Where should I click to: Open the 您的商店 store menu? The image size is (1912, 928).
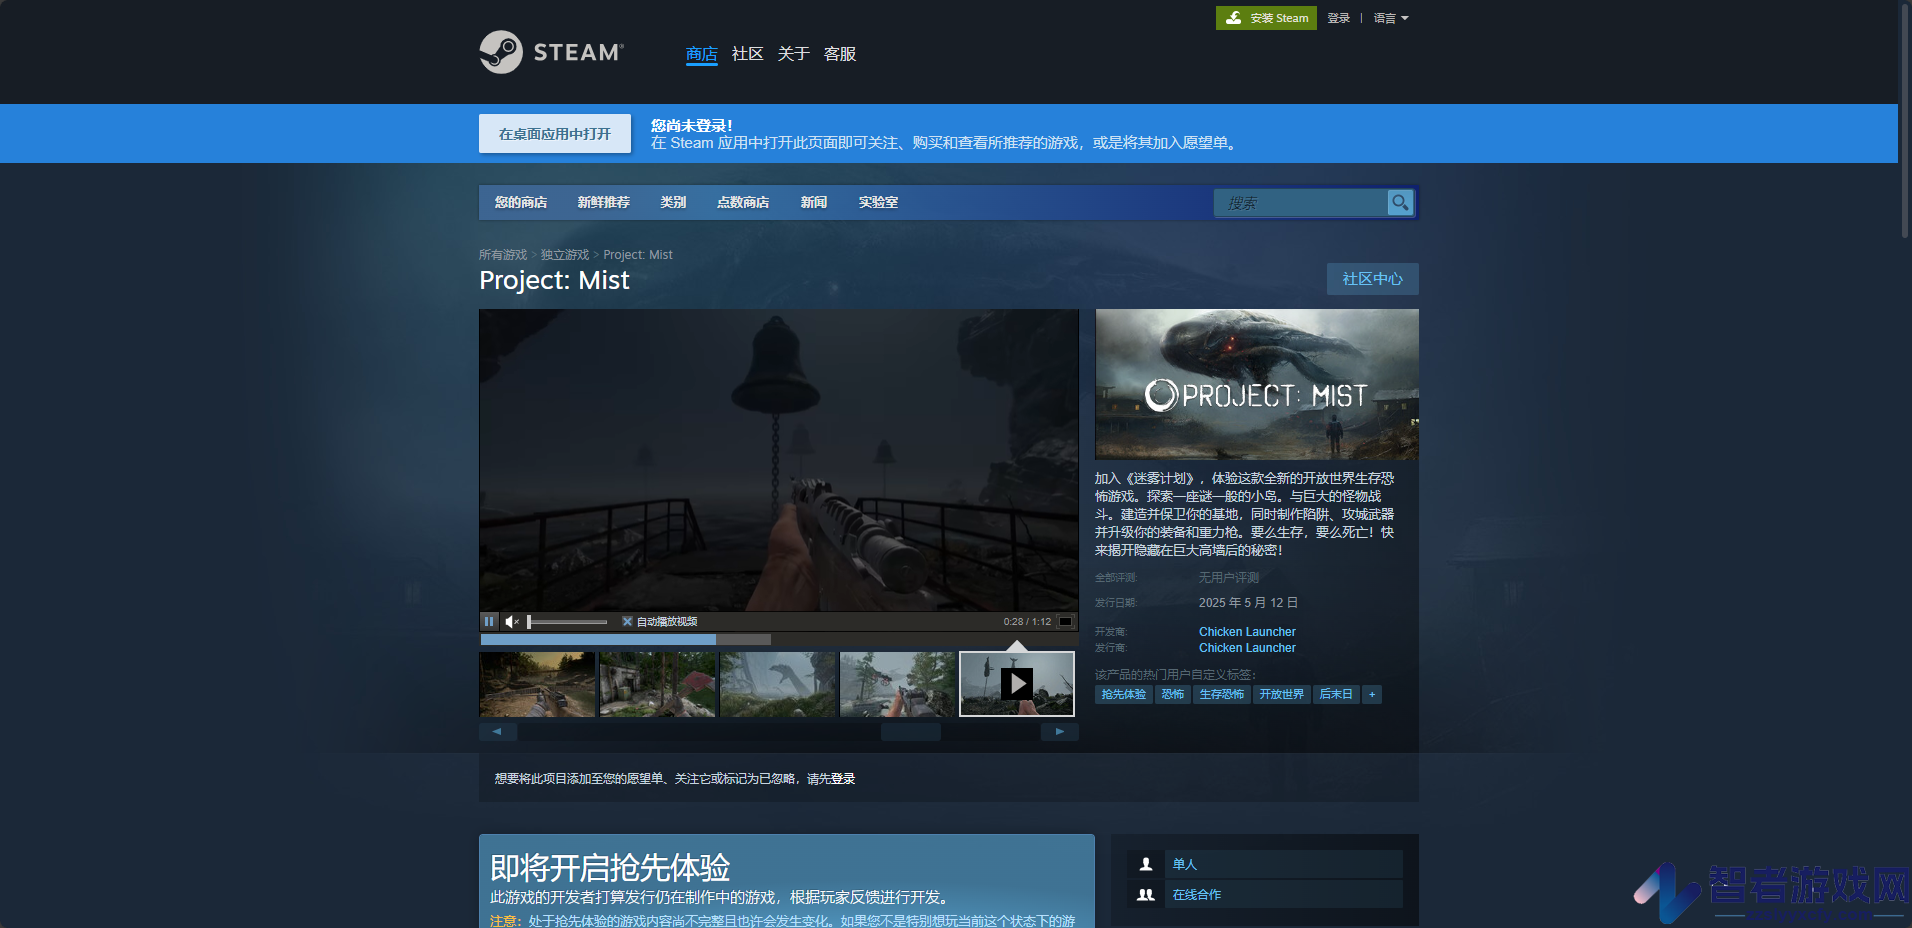coord(521,202)
